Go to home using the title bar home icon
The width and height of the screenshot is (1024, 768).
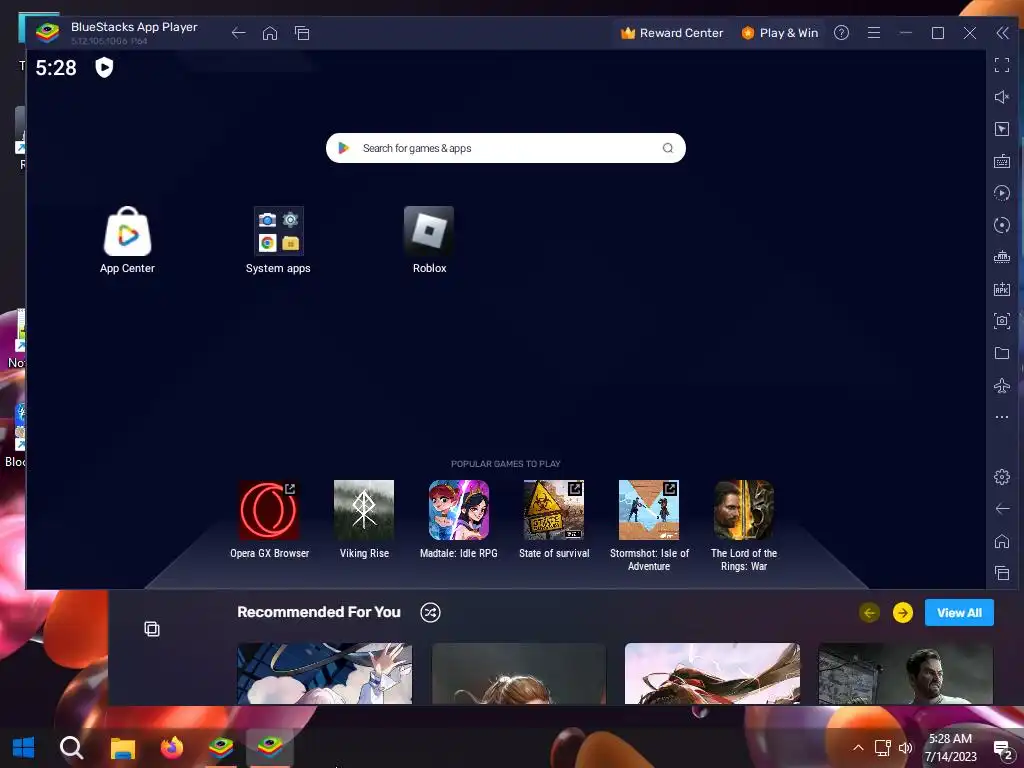coord(270,33)
